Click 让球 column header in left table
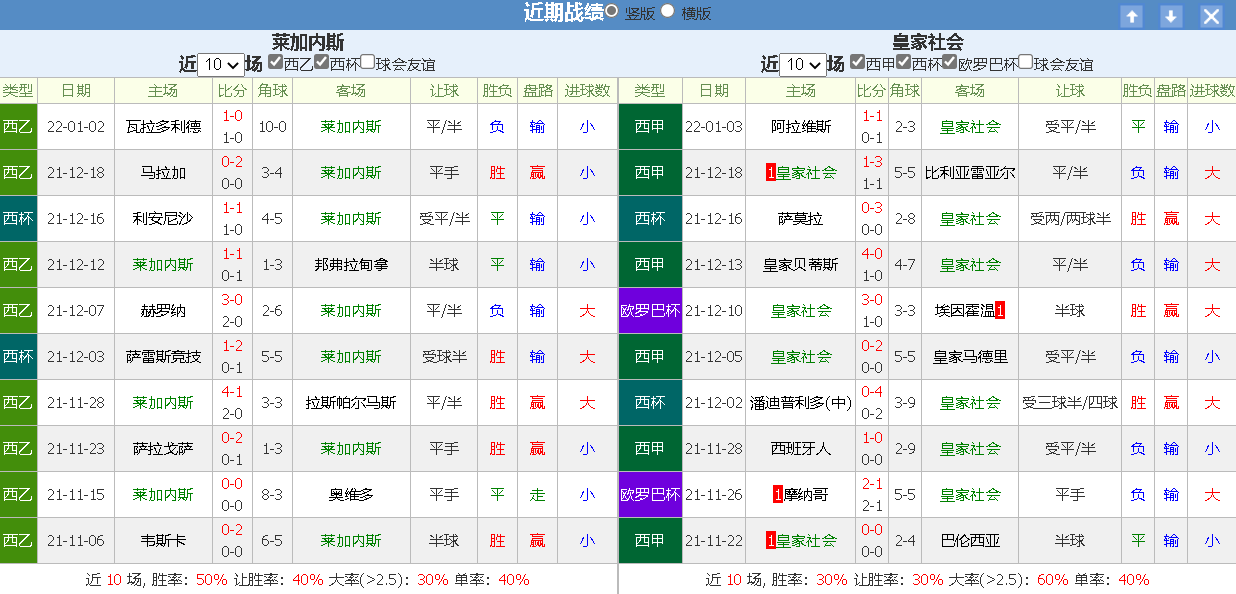Screen dimensions: 1236x594 click(x=444, y=91)
